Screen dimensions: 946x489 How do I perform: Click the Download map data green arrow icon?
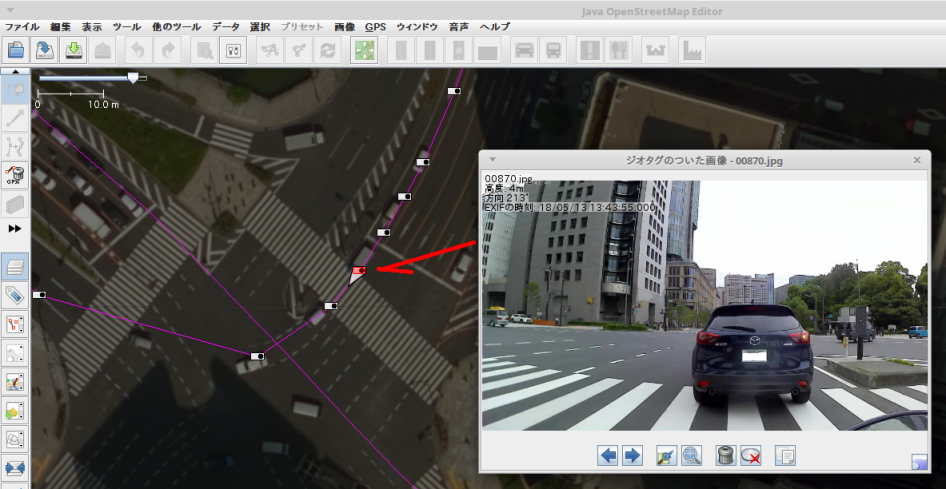pyautogui.click(x=74, y=50)
